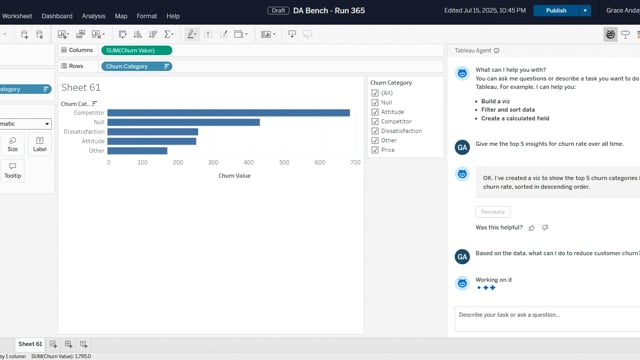Click the Describe your task input field
640x360 pixels.
point(547,319)
